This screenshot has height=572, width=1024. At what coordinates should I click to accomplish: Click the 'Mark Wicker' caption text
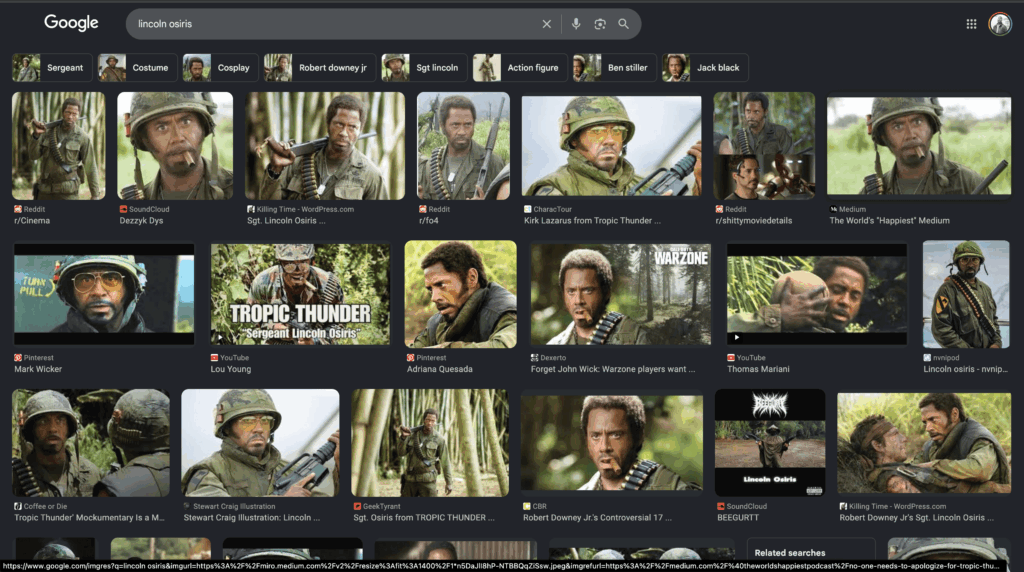coord(38,369)
